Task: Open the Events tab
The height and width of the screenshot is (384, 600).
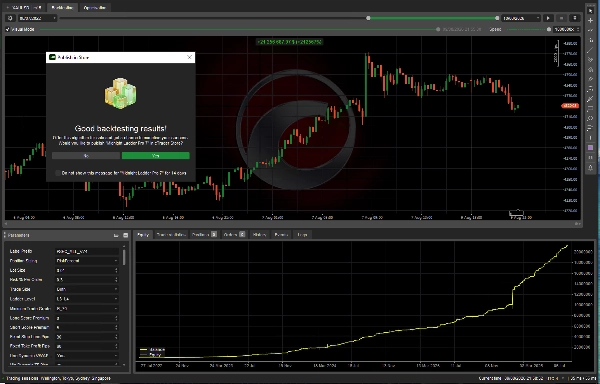Action: 281,234
